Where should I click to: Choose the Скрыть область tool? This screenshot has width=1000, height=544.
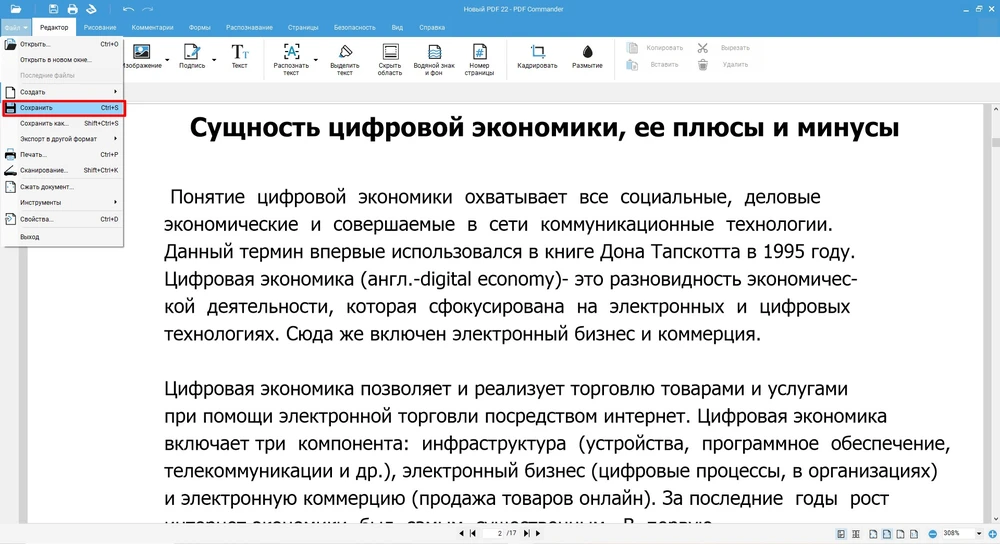[390, 52]
